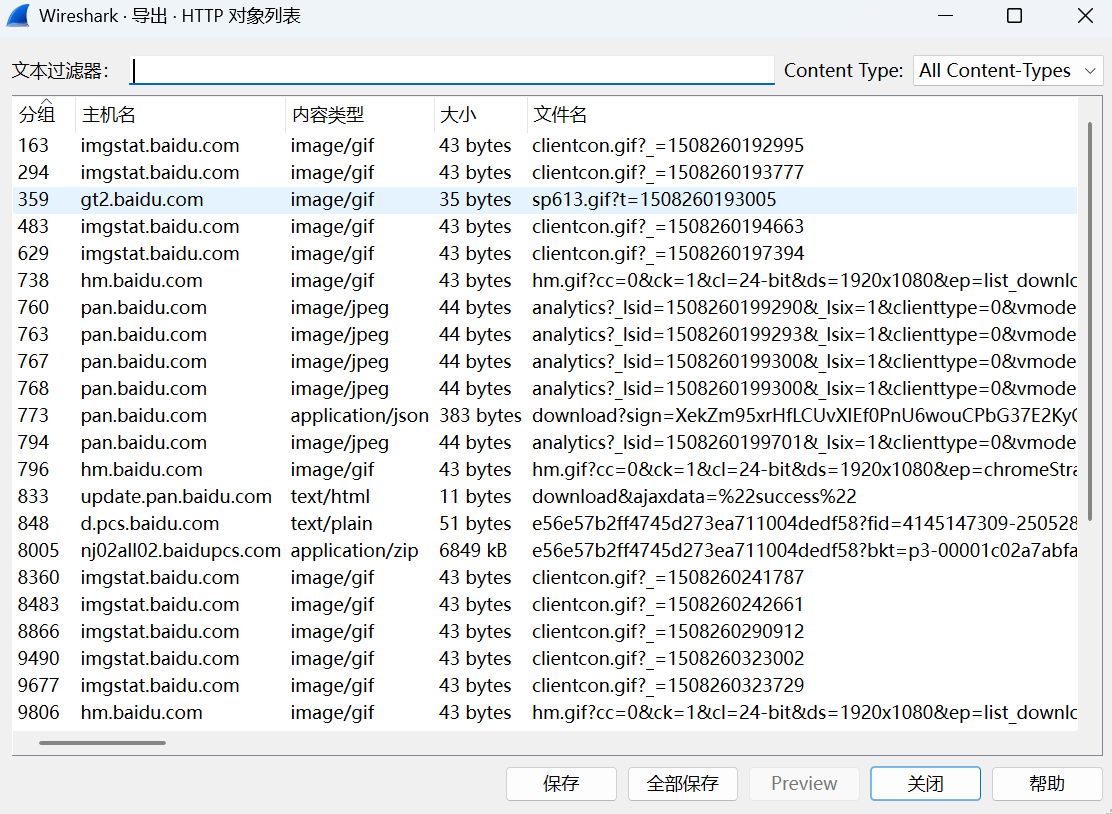The image size is (1112, 814).
Task: Click the application/zip content type cell
Action: [x=355, y=551]
